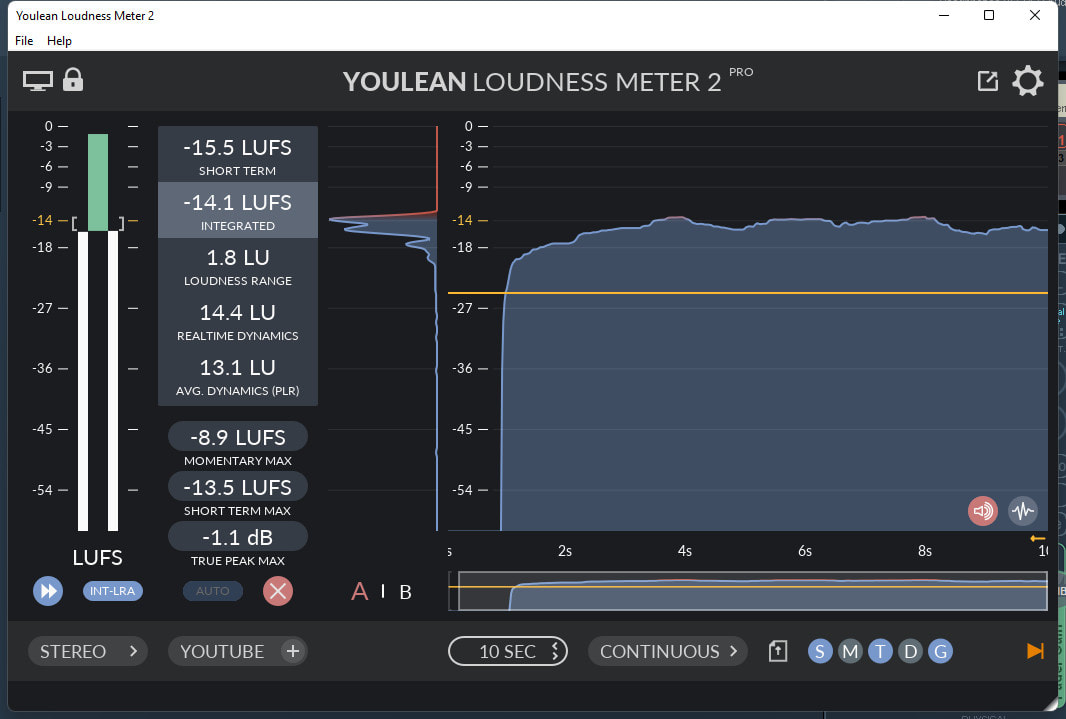Screen dimensions: 1066x719
Task: Click the 8s marker on the time axis
Action: (925, 550)
